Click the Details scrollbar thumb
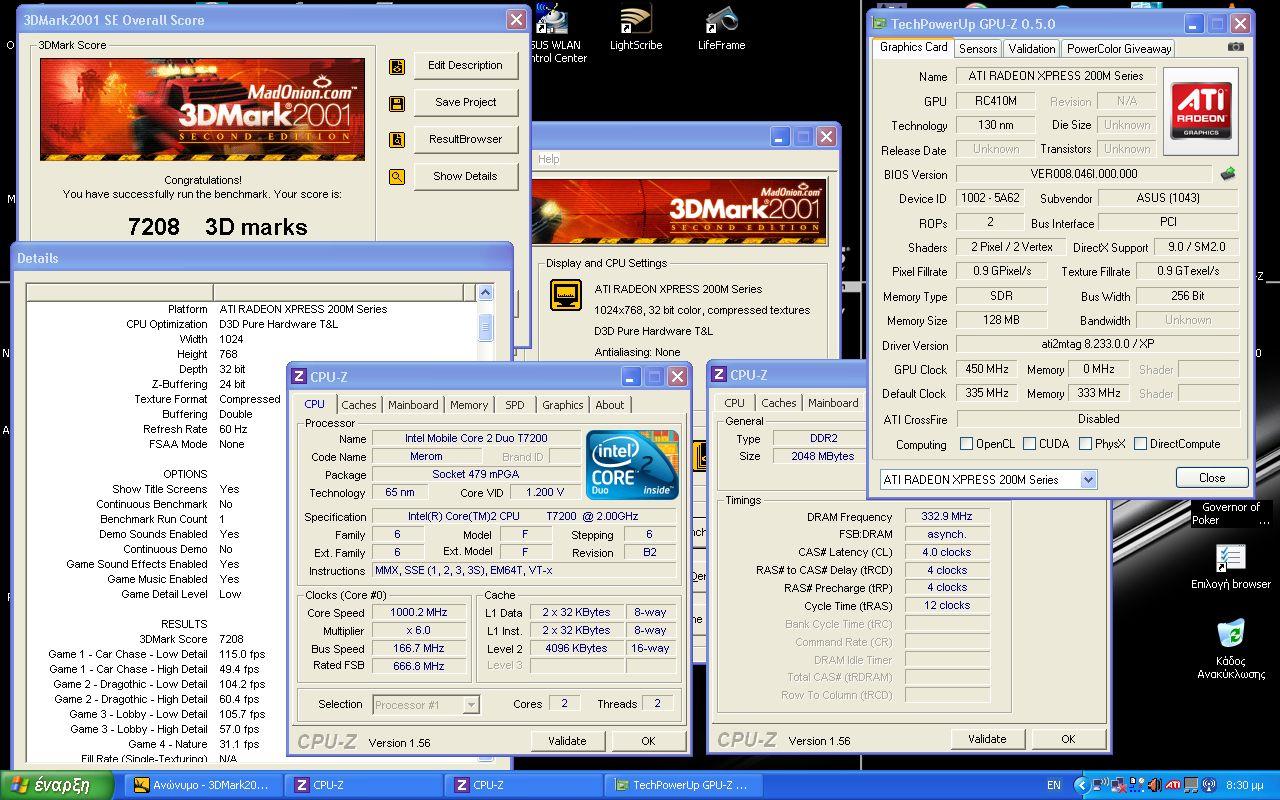1280x800 pixels. pos(485,327)
